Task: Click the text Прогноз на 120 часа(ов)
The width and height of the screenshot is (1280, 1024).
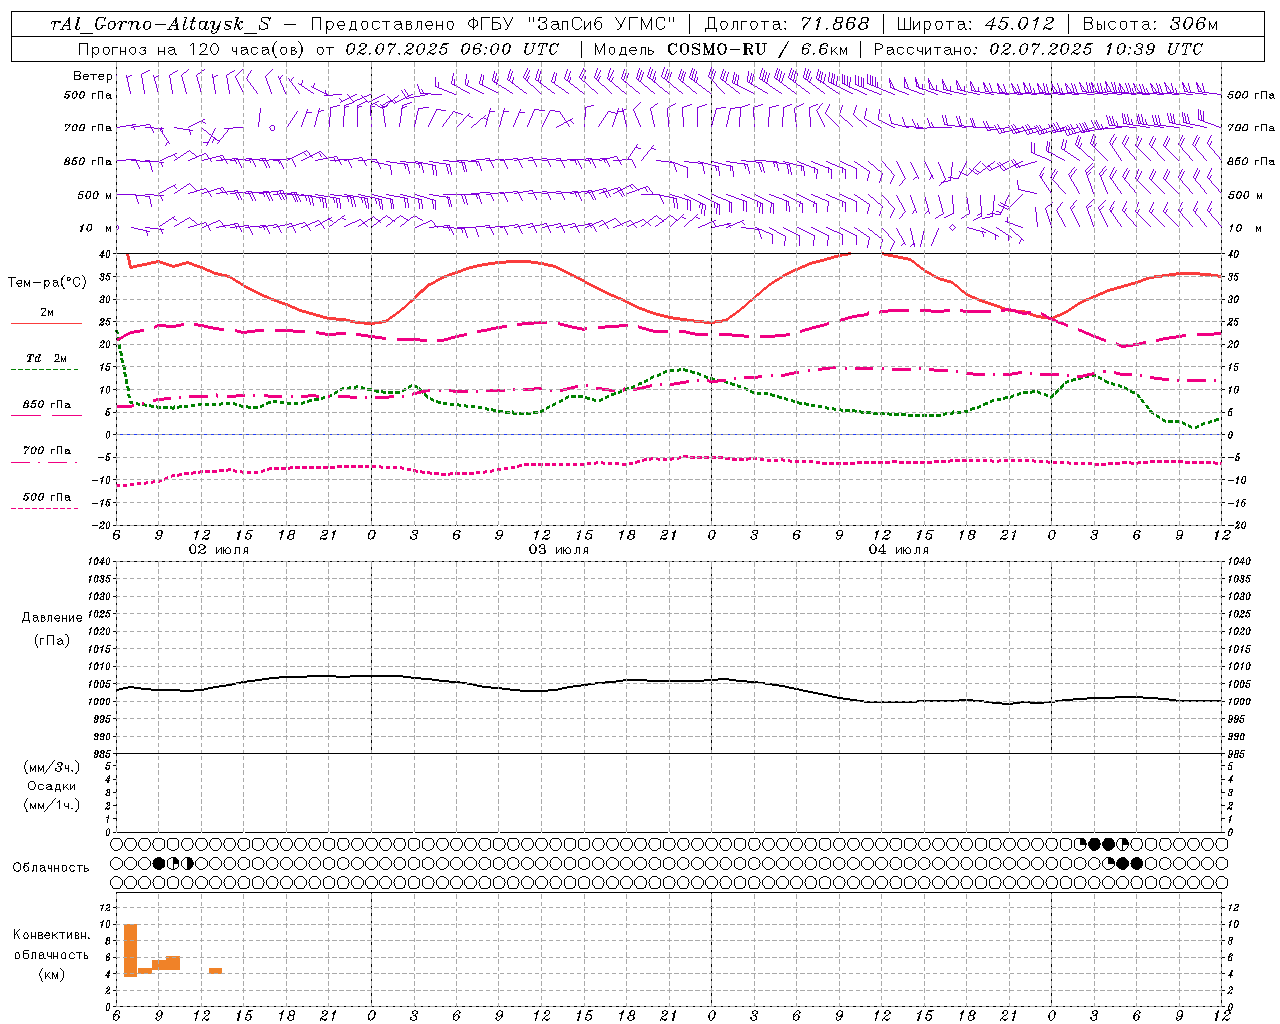Action: pyautogui.click(x=192, y=49)
